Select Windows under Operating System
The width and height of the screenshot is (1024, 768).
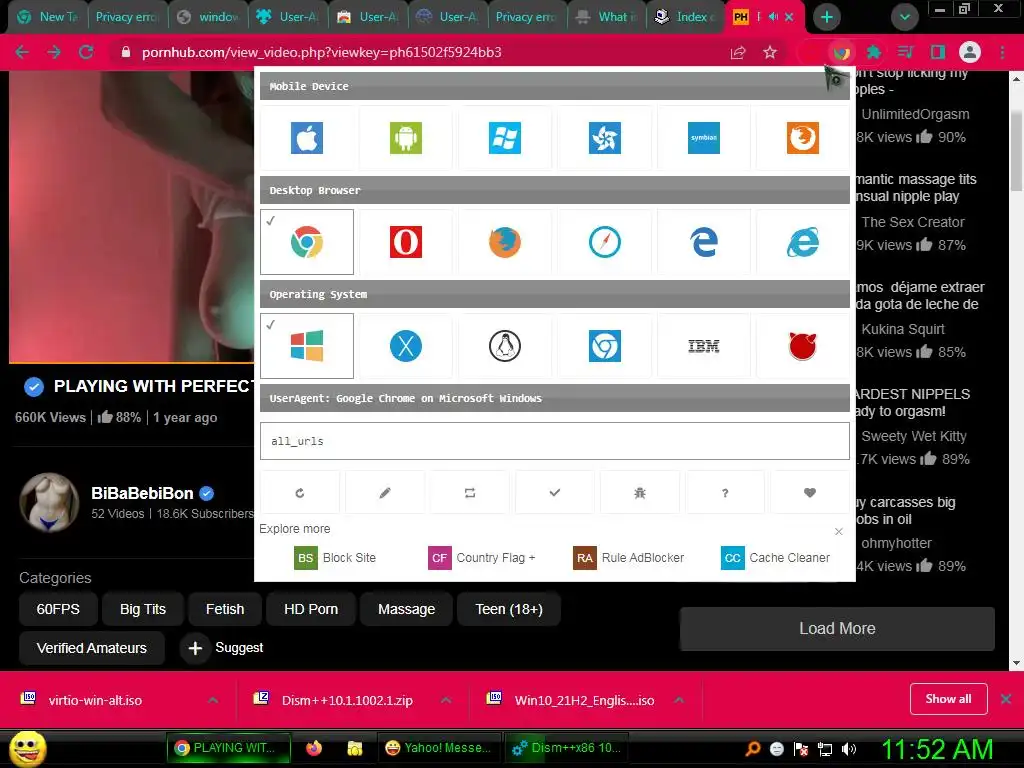click(x=307, y=346)
